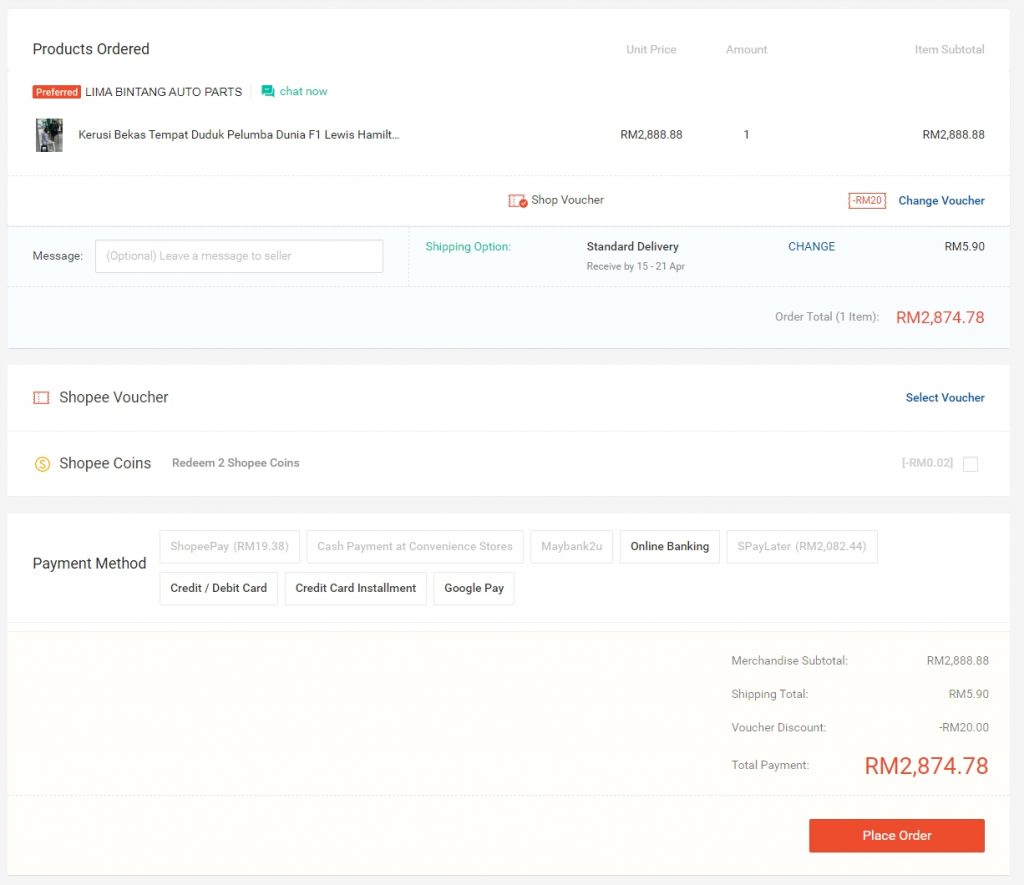Click the chat now link text
Screen dimensions: 1024x885
pos(303,91)
